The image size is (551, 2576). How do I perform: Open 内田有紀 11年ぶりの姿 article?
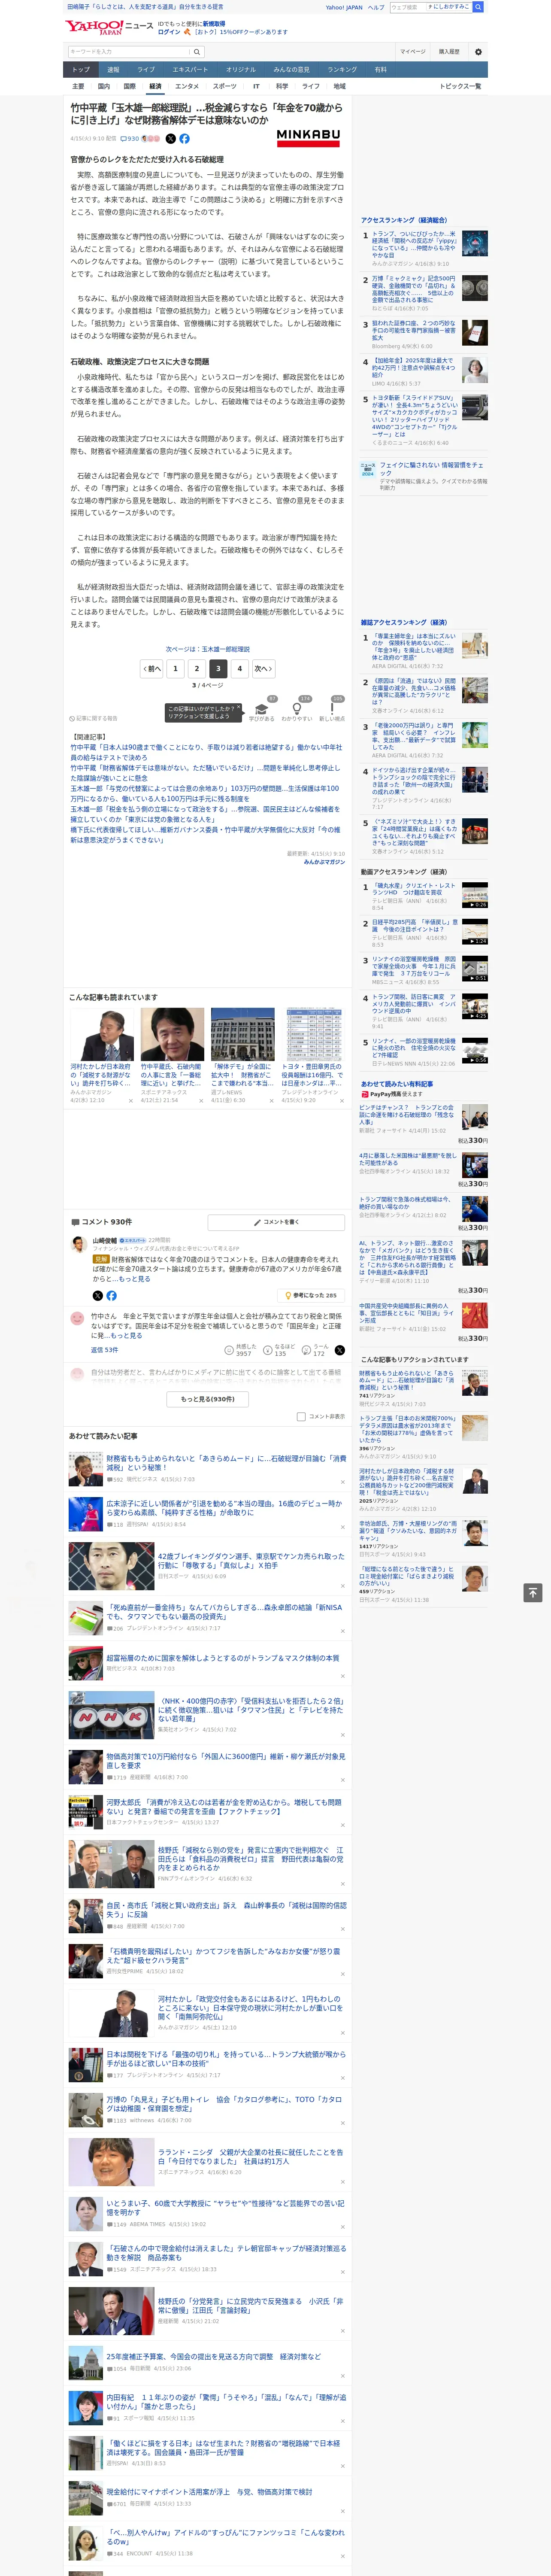(x=226, y=2402)
